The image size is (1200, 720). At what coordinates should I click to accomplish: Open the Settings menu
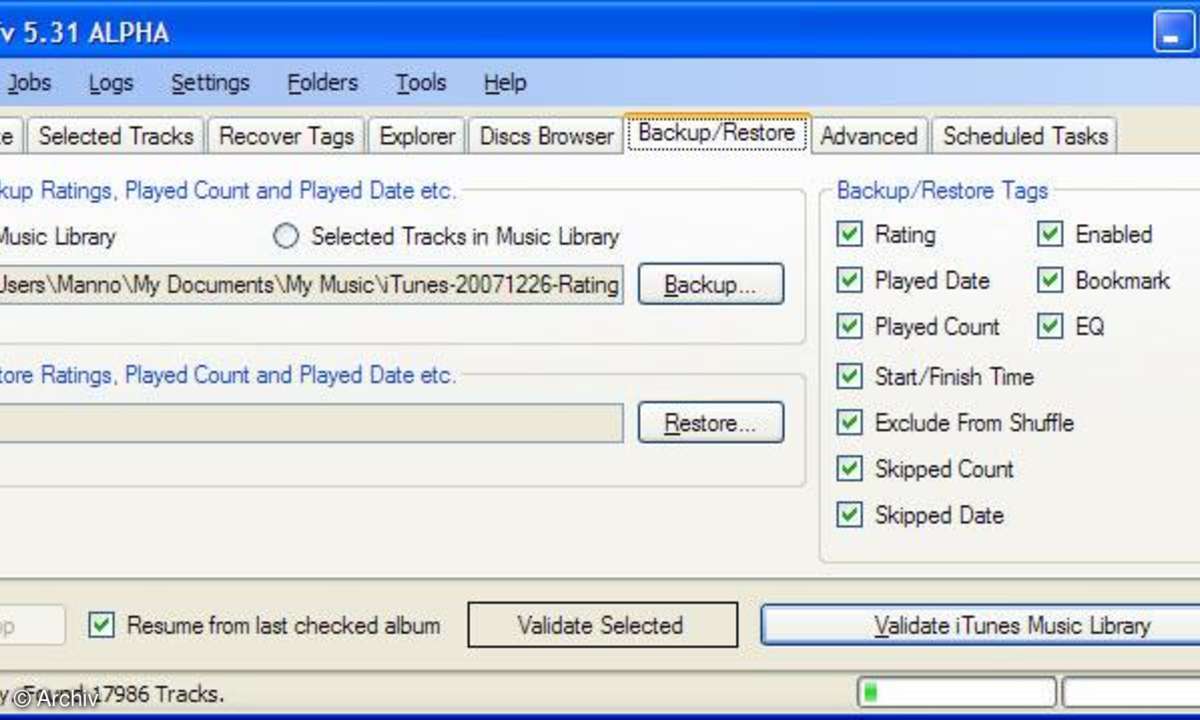point(210,83)
